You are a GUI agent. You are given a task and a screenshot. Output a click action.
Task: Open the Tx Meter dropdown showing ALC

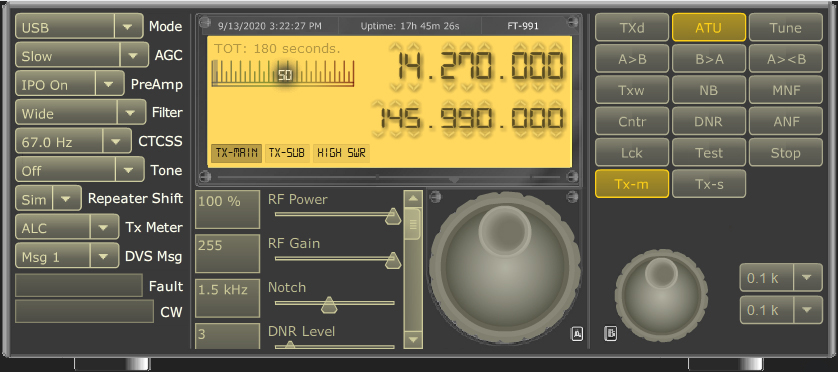tap(67, 227)
